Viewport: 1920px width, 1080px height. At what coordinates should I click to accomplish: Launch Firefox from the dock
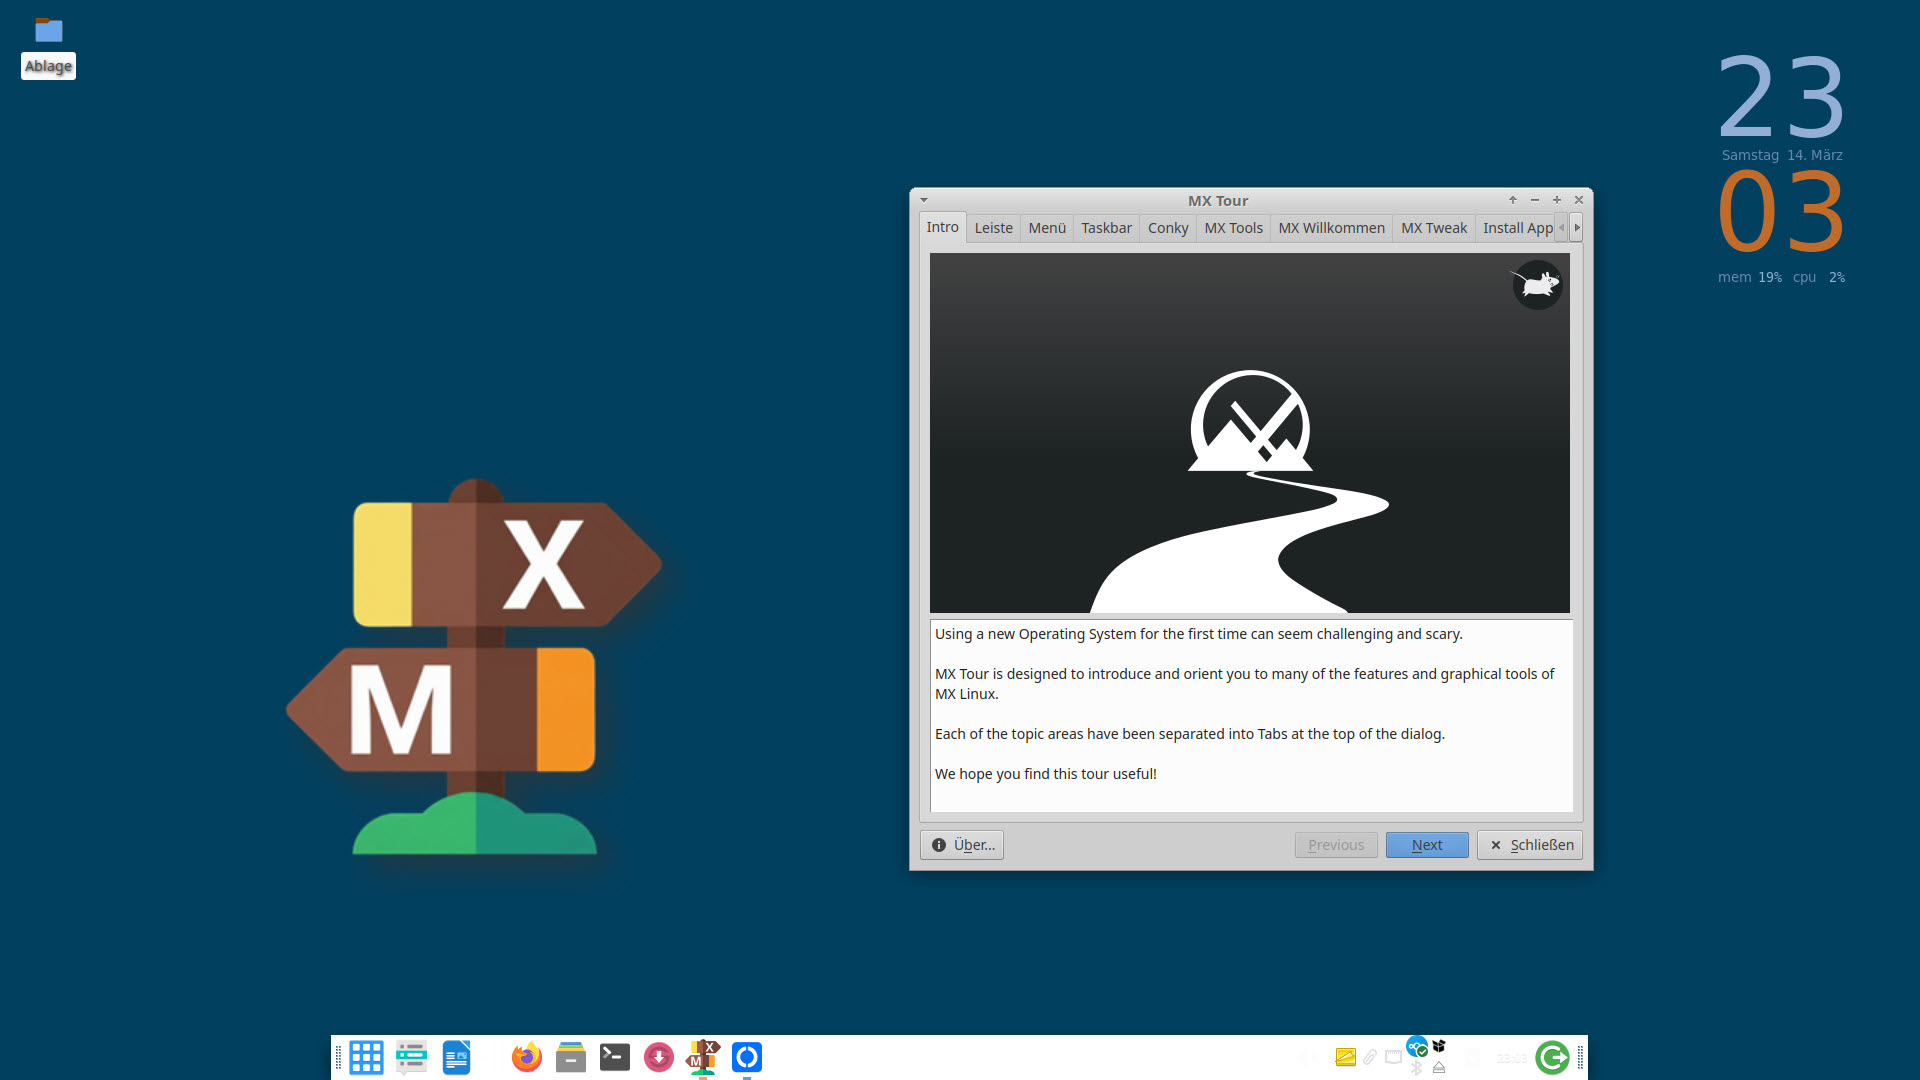pyautogui.click(x=526, y=1057)
